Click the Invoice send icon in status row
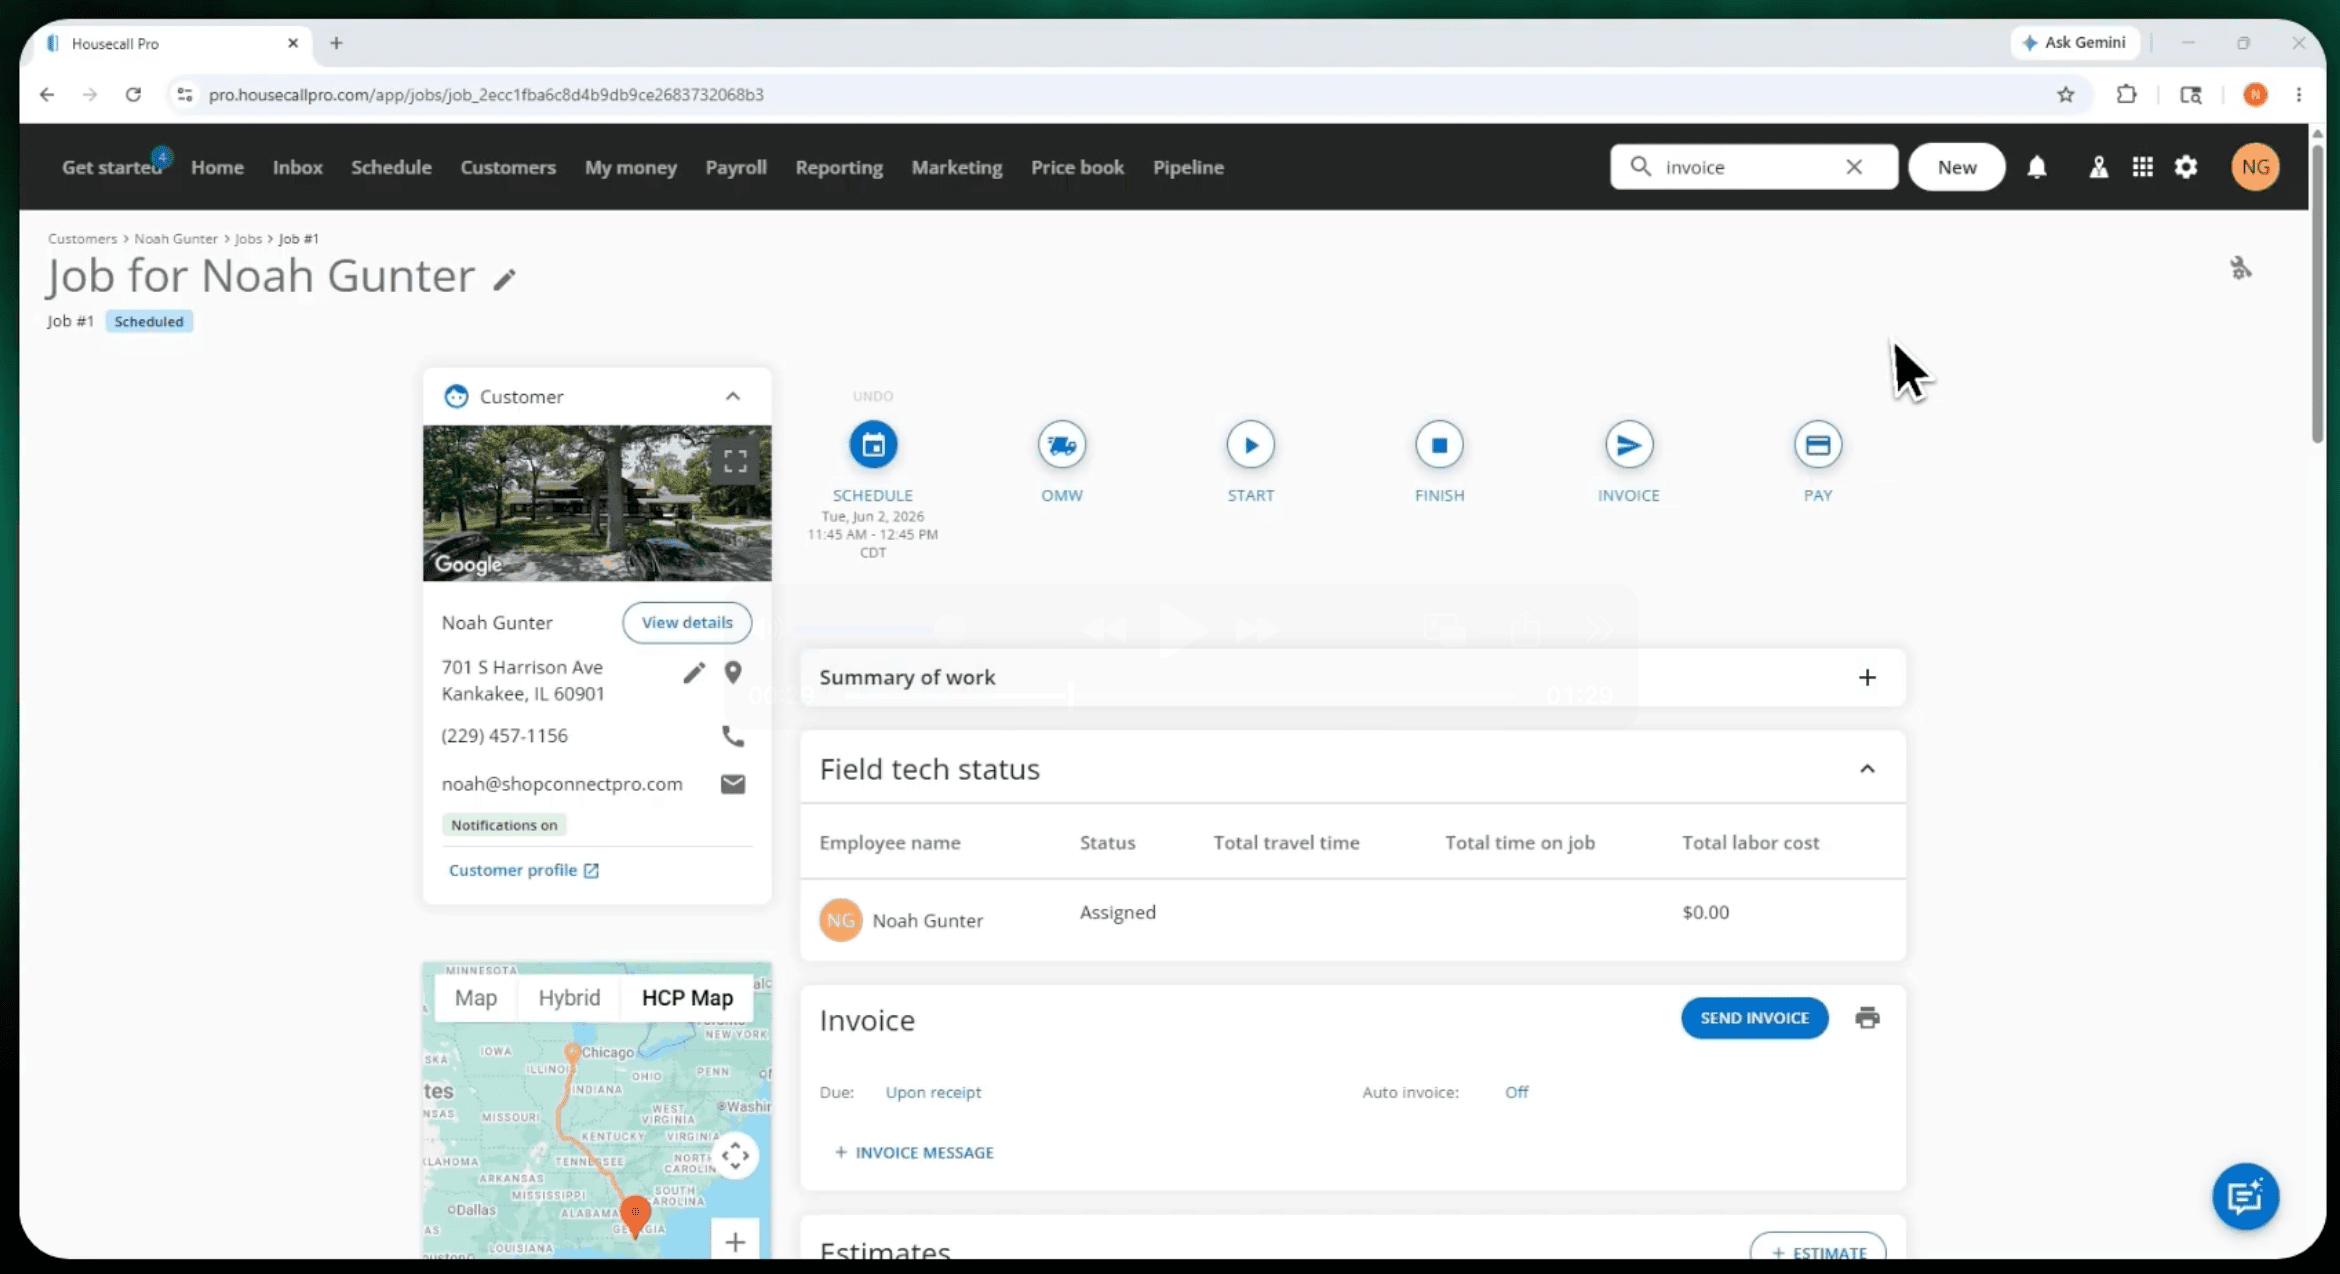This screenshot has height=1274, width=2340. coord(1628,445)
